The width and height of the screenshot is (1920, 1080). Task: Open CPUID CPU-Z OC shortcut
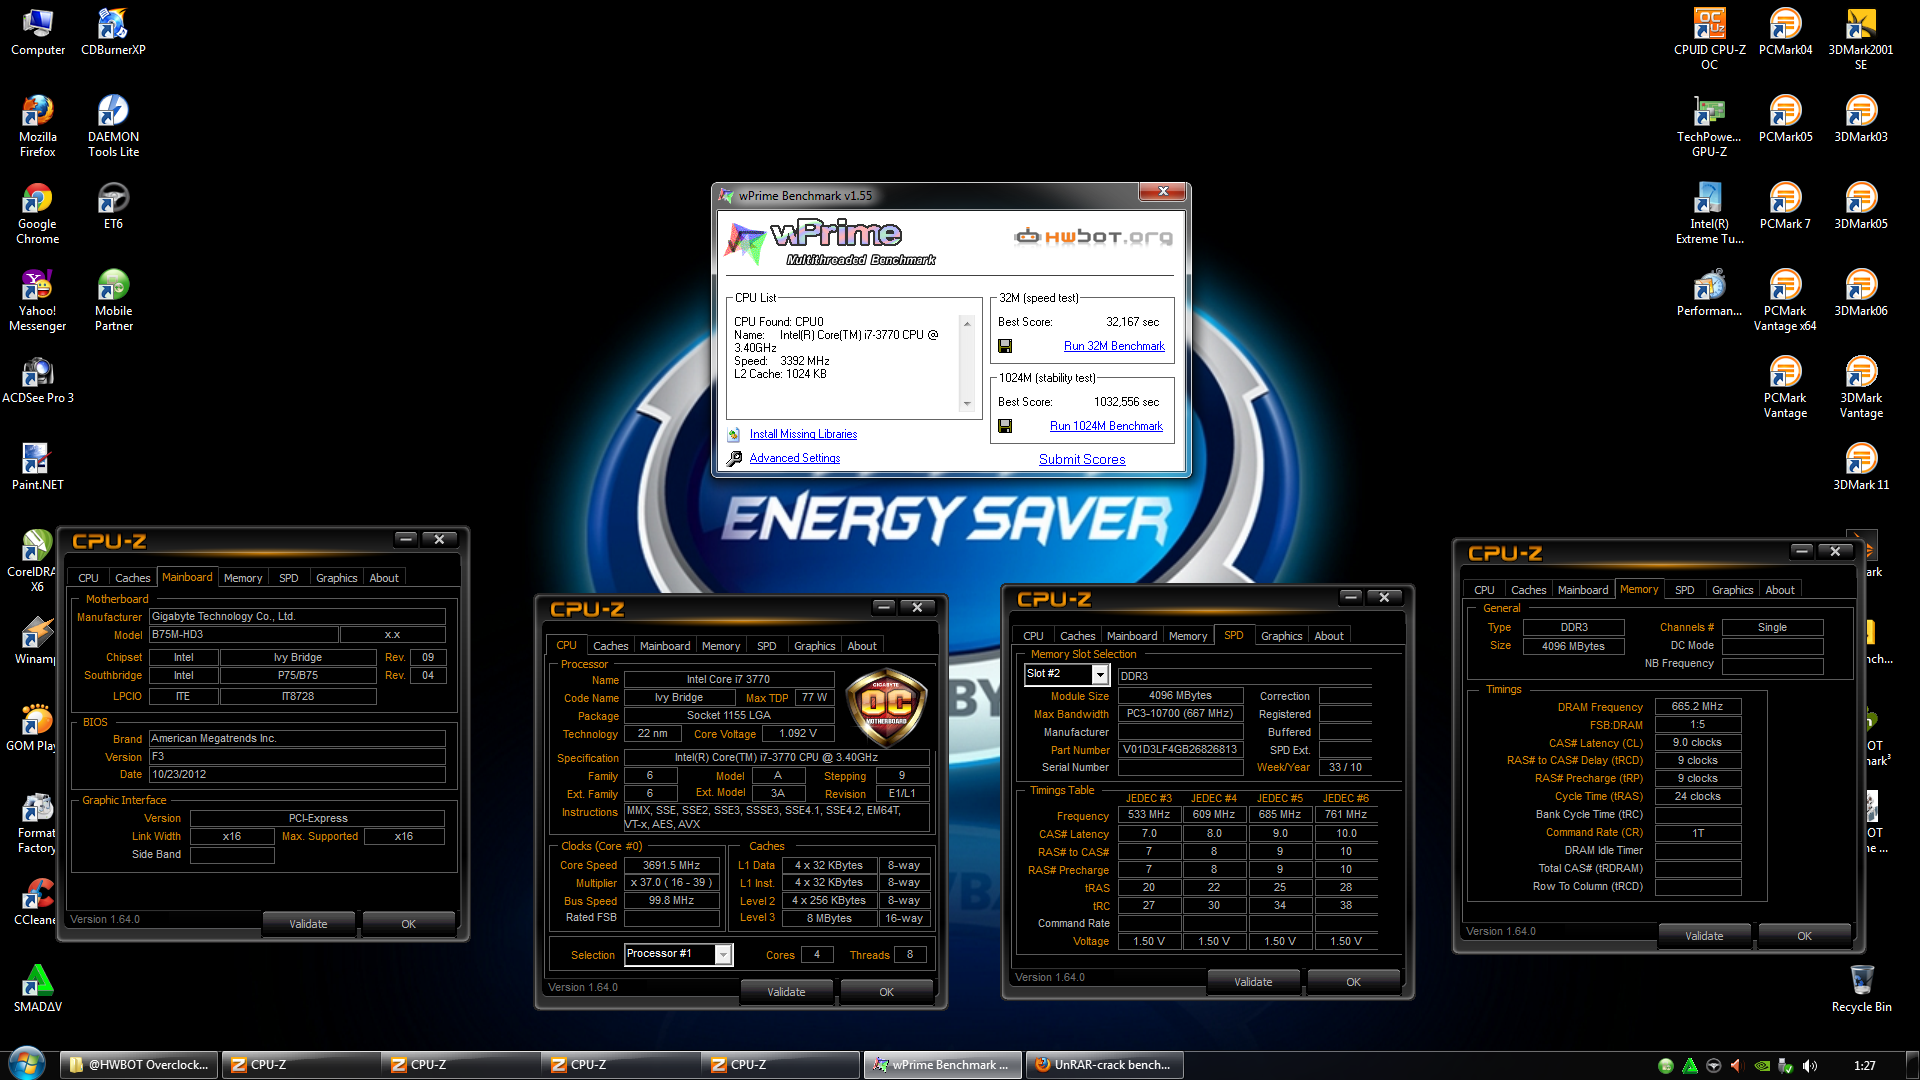1710,39
